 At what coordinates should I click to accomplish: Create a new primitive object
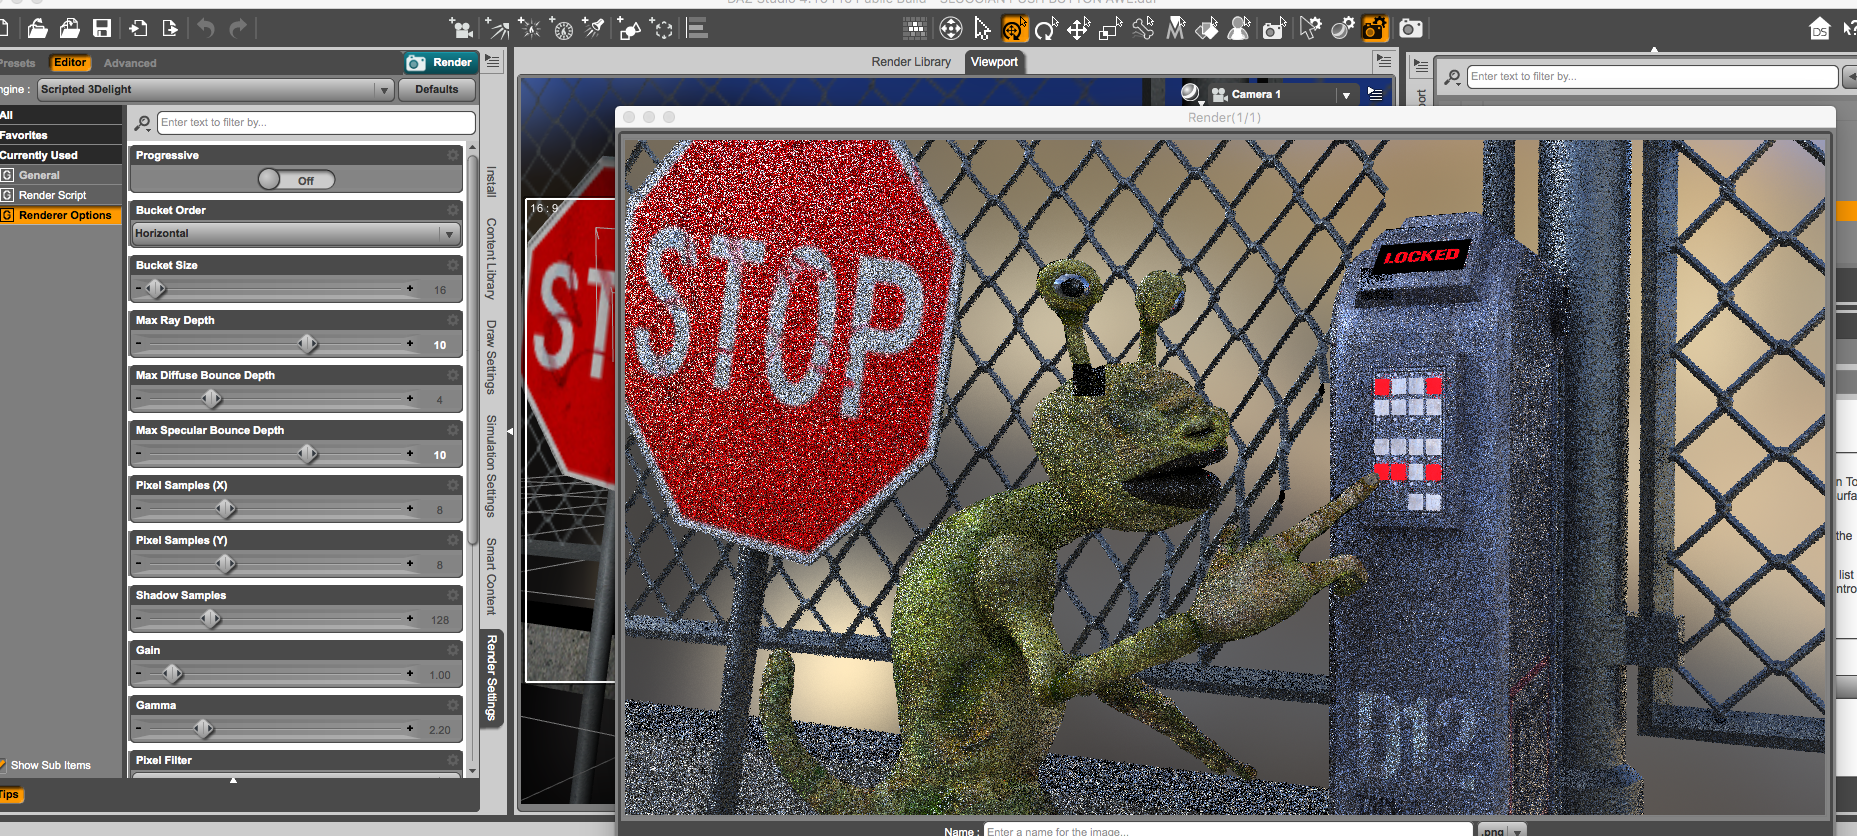(x=629, y=29)
